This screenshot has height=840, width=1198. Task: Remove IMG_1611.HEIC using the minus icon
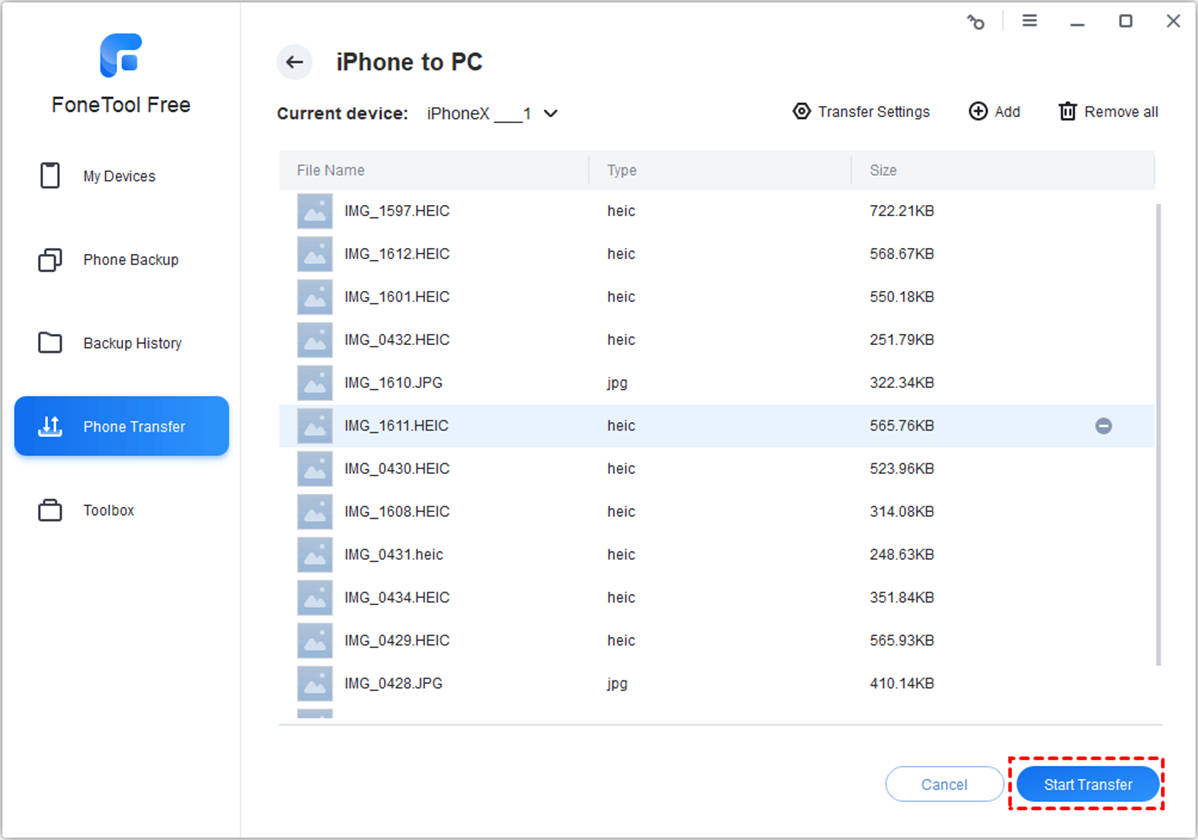pyautogui.click(x=1103, y=426)
